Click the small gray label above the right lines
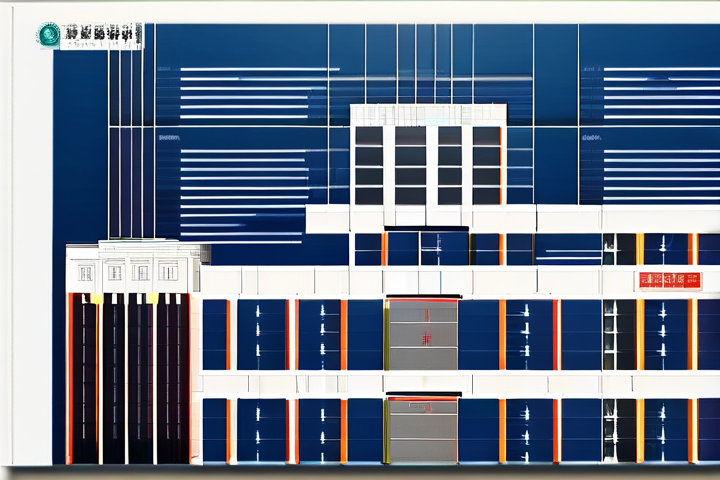 point(590,137)
